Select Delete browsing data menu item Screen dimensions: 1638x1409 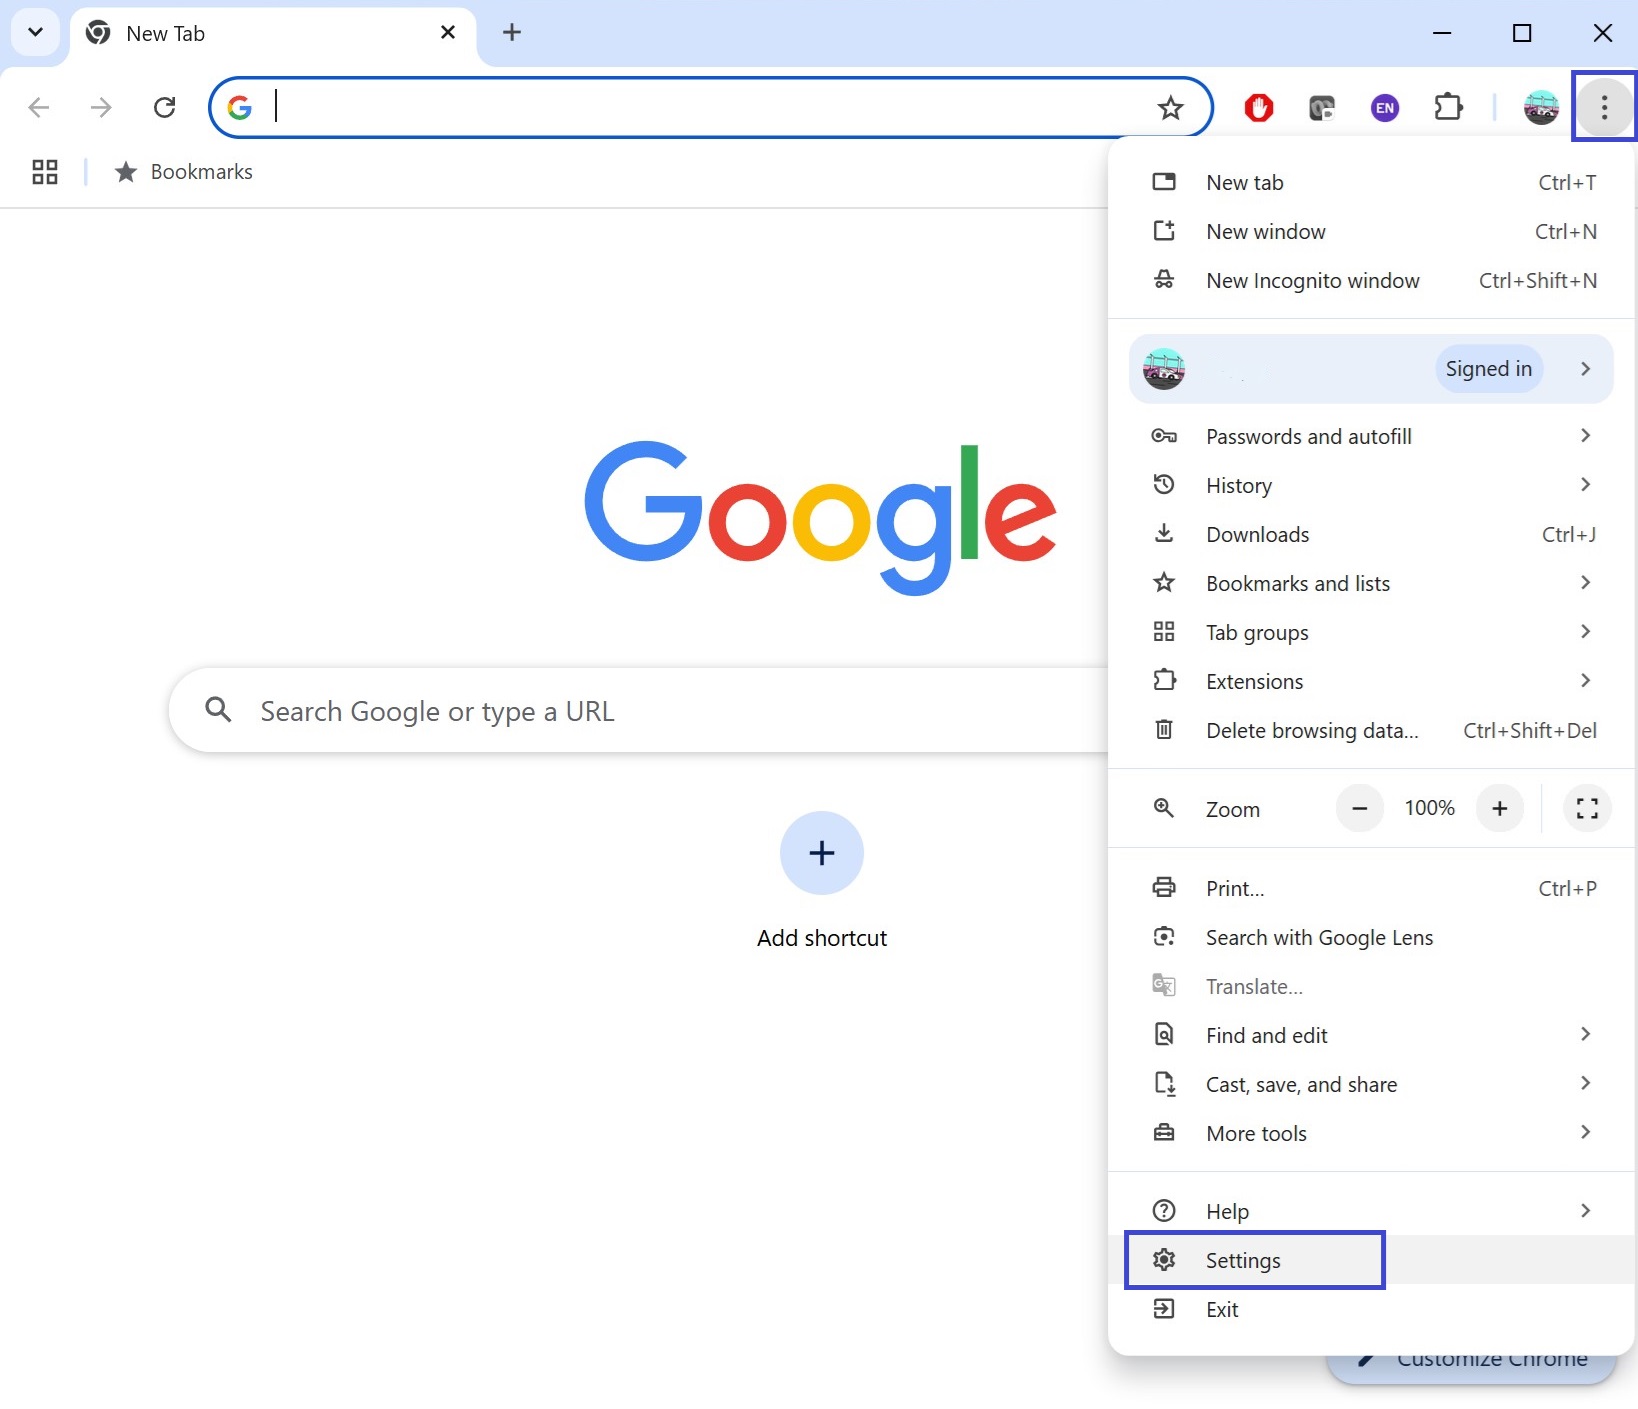coord(1372,730)
